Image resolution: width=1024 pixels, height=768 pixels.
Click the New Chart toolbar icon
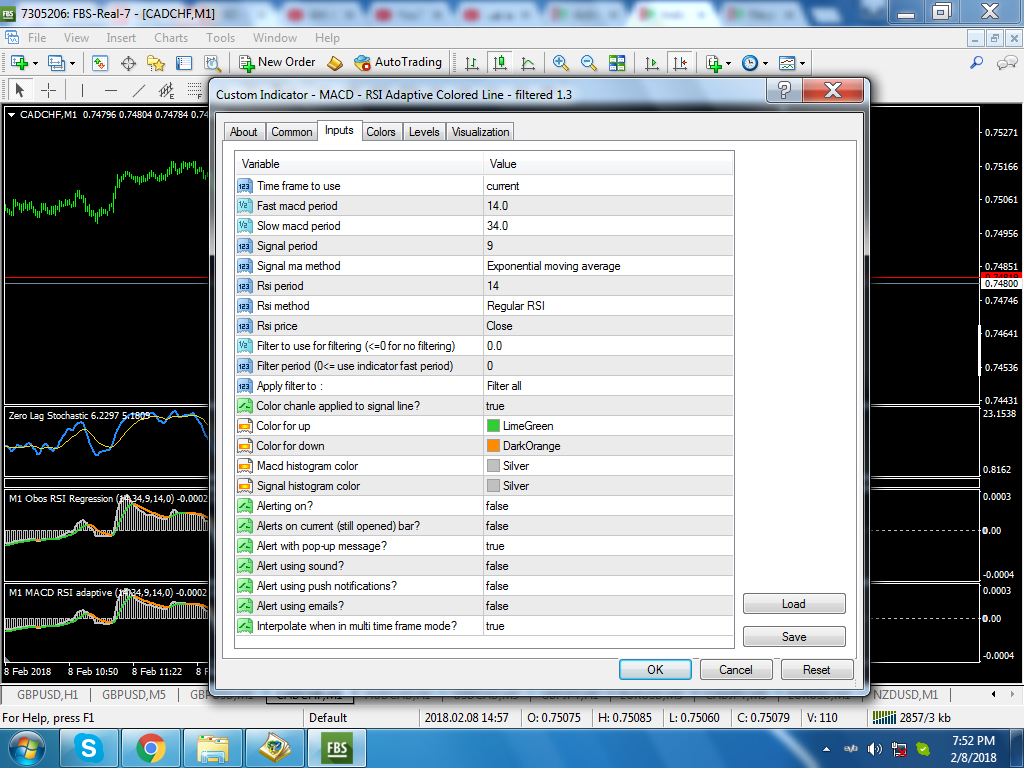(x=19, y=63)
